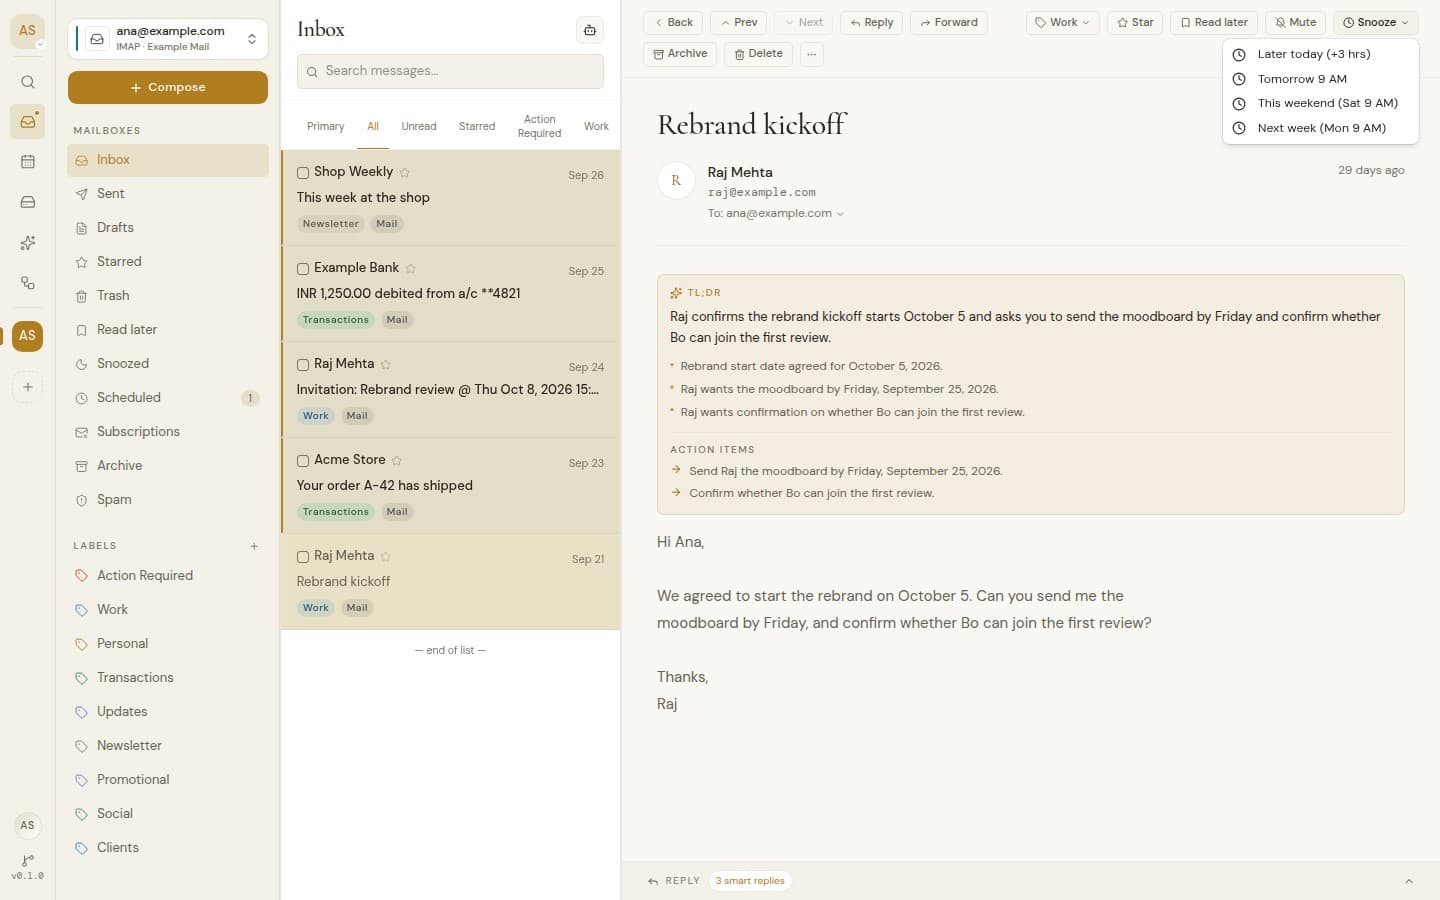
Task: Open the Trash mailbox
Action: 168,296
